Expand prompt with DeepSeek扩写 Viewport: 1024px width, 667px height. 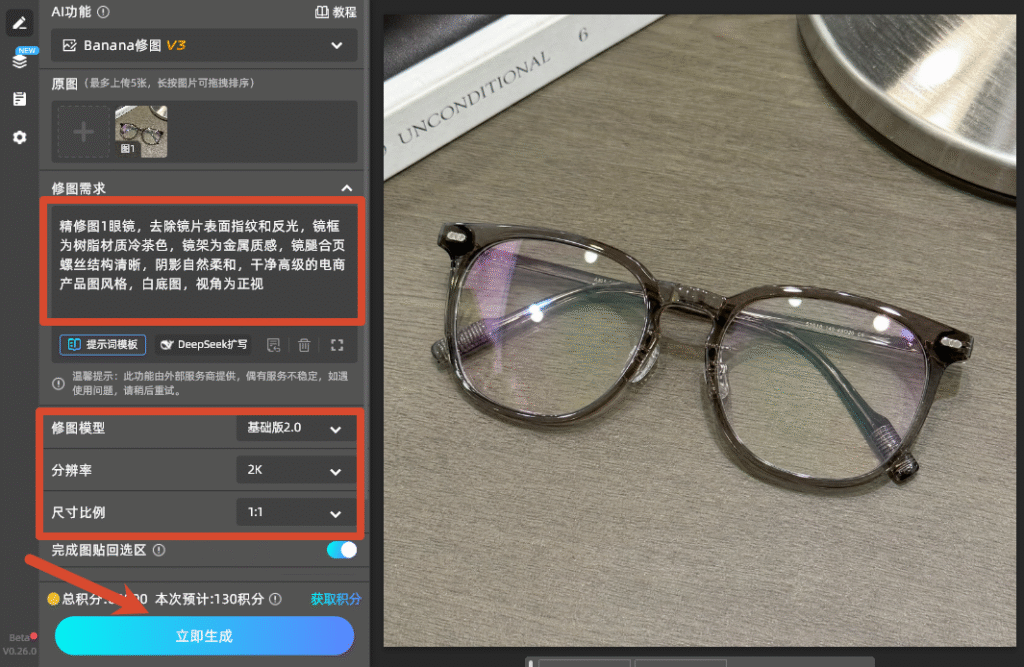tap(204, 344)
